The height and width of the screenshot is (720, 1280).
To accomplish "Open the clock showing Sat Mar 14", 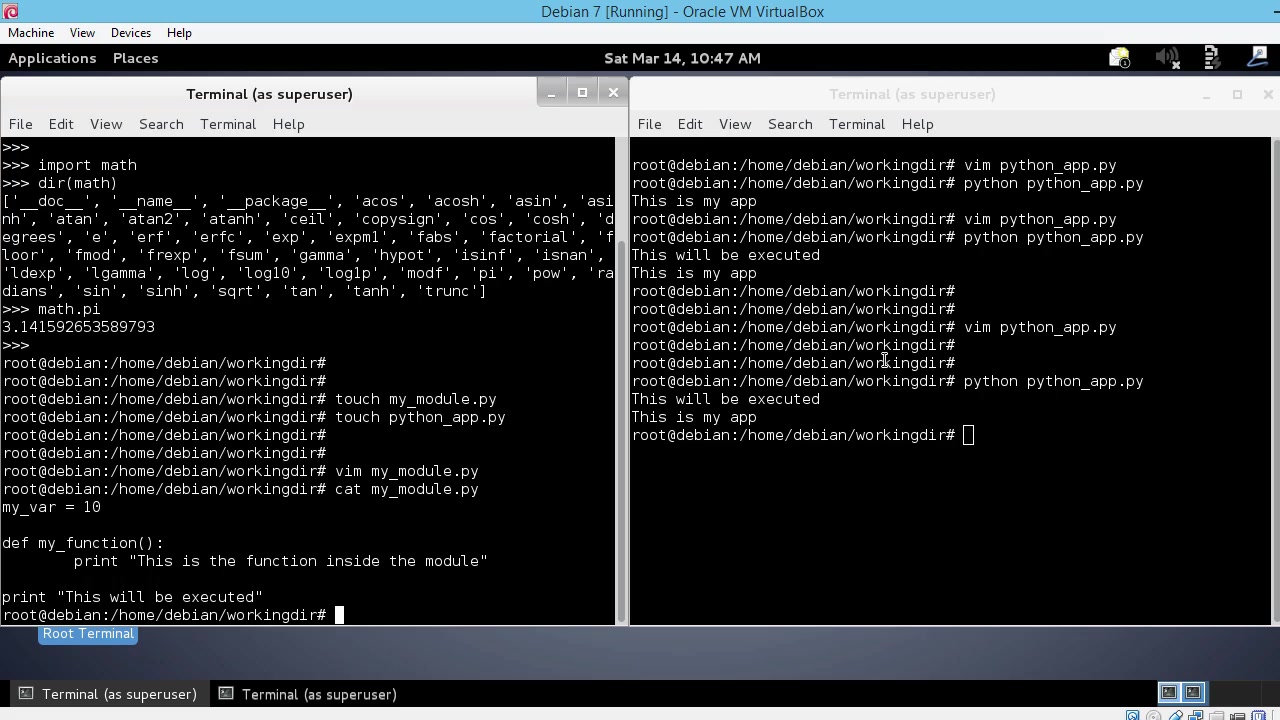I will pyautogui.click(x=682, y=58).
